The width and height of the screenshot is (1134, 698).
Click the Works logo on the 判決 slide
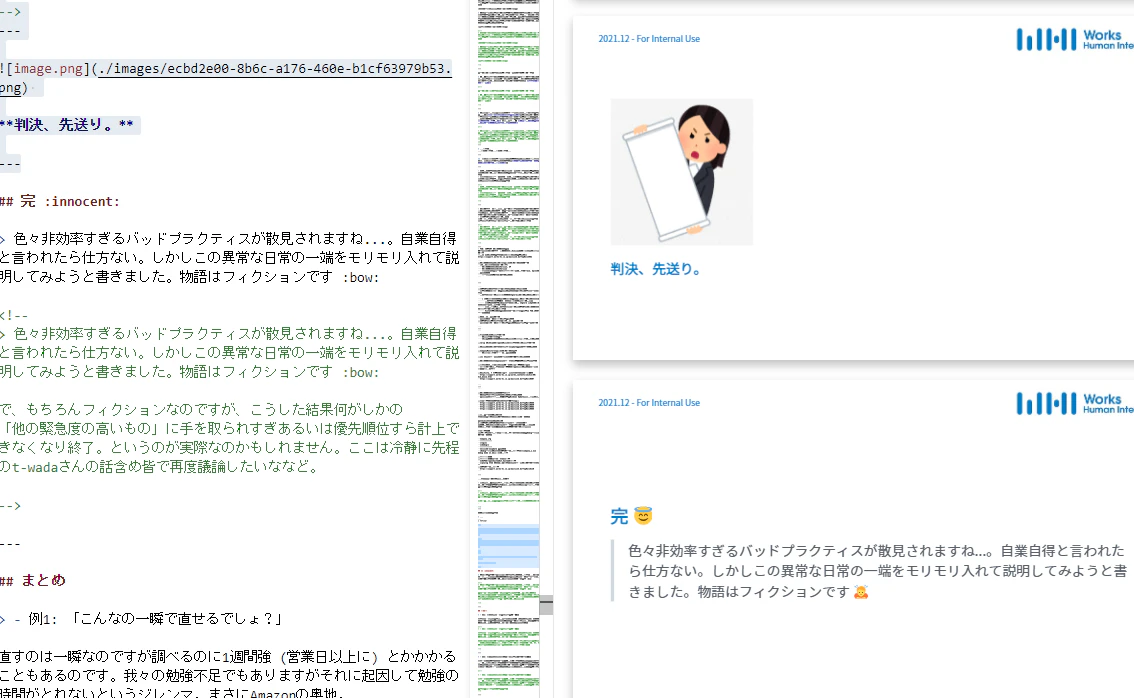[1075, 39]
